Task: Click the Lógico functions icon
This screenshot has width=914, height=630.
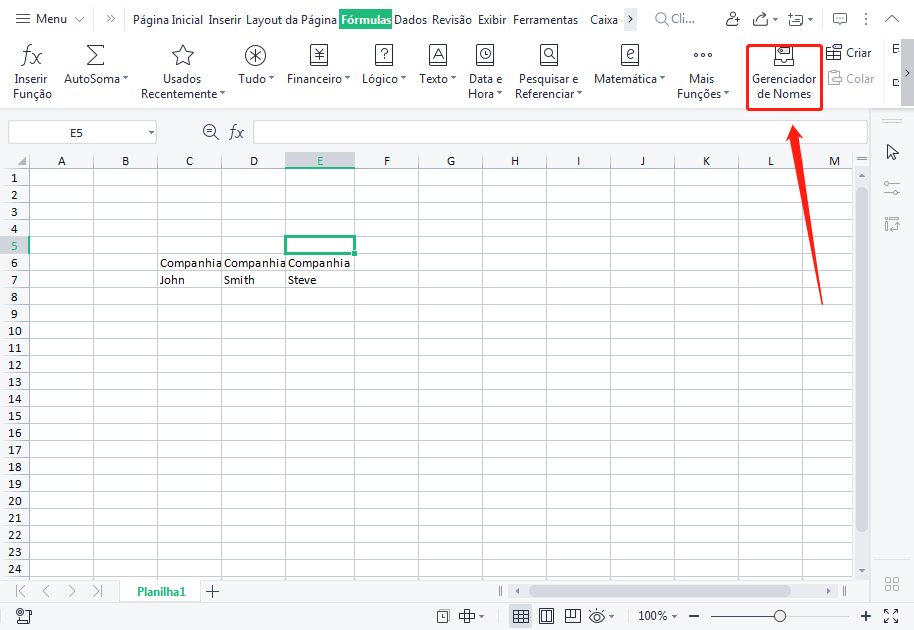Action: pyautogui.click(x=383, y=56)
